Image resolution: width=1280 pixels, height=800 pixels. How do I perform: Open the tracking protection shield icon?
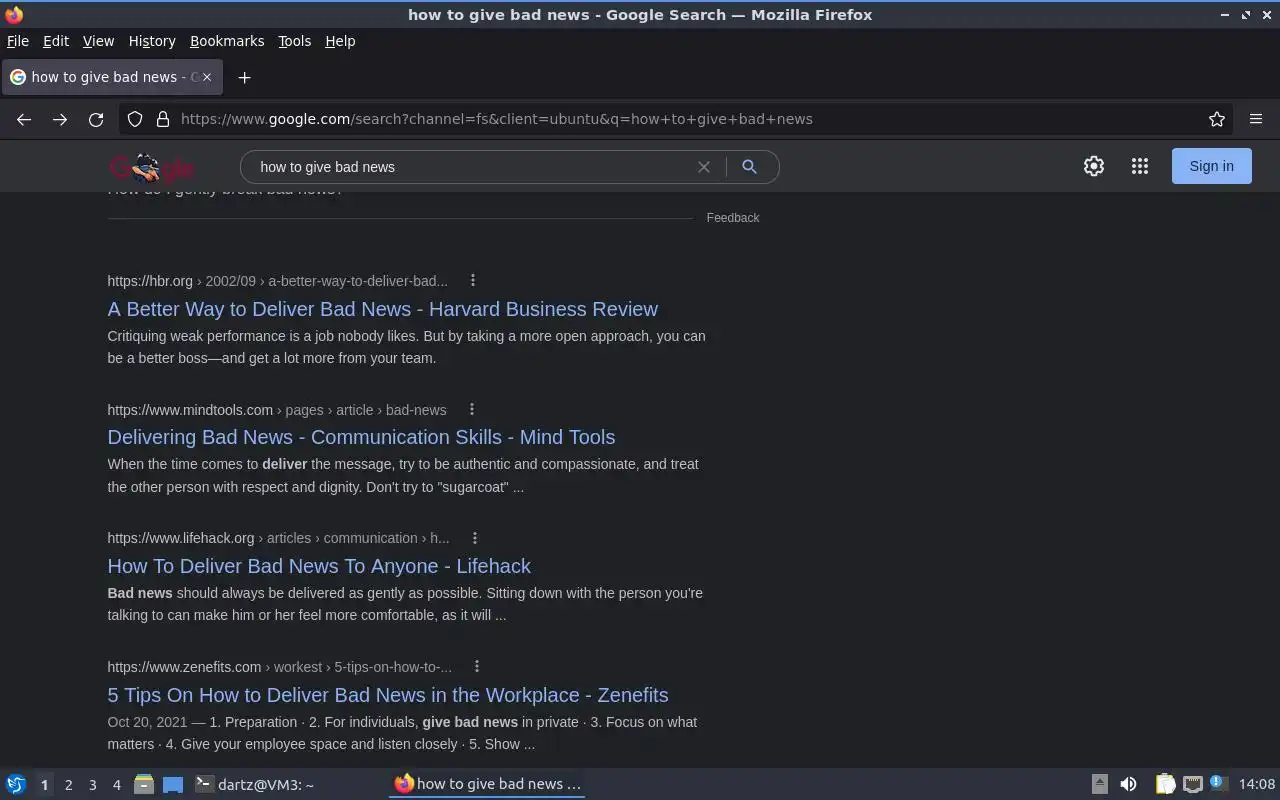tap(136, 119)
